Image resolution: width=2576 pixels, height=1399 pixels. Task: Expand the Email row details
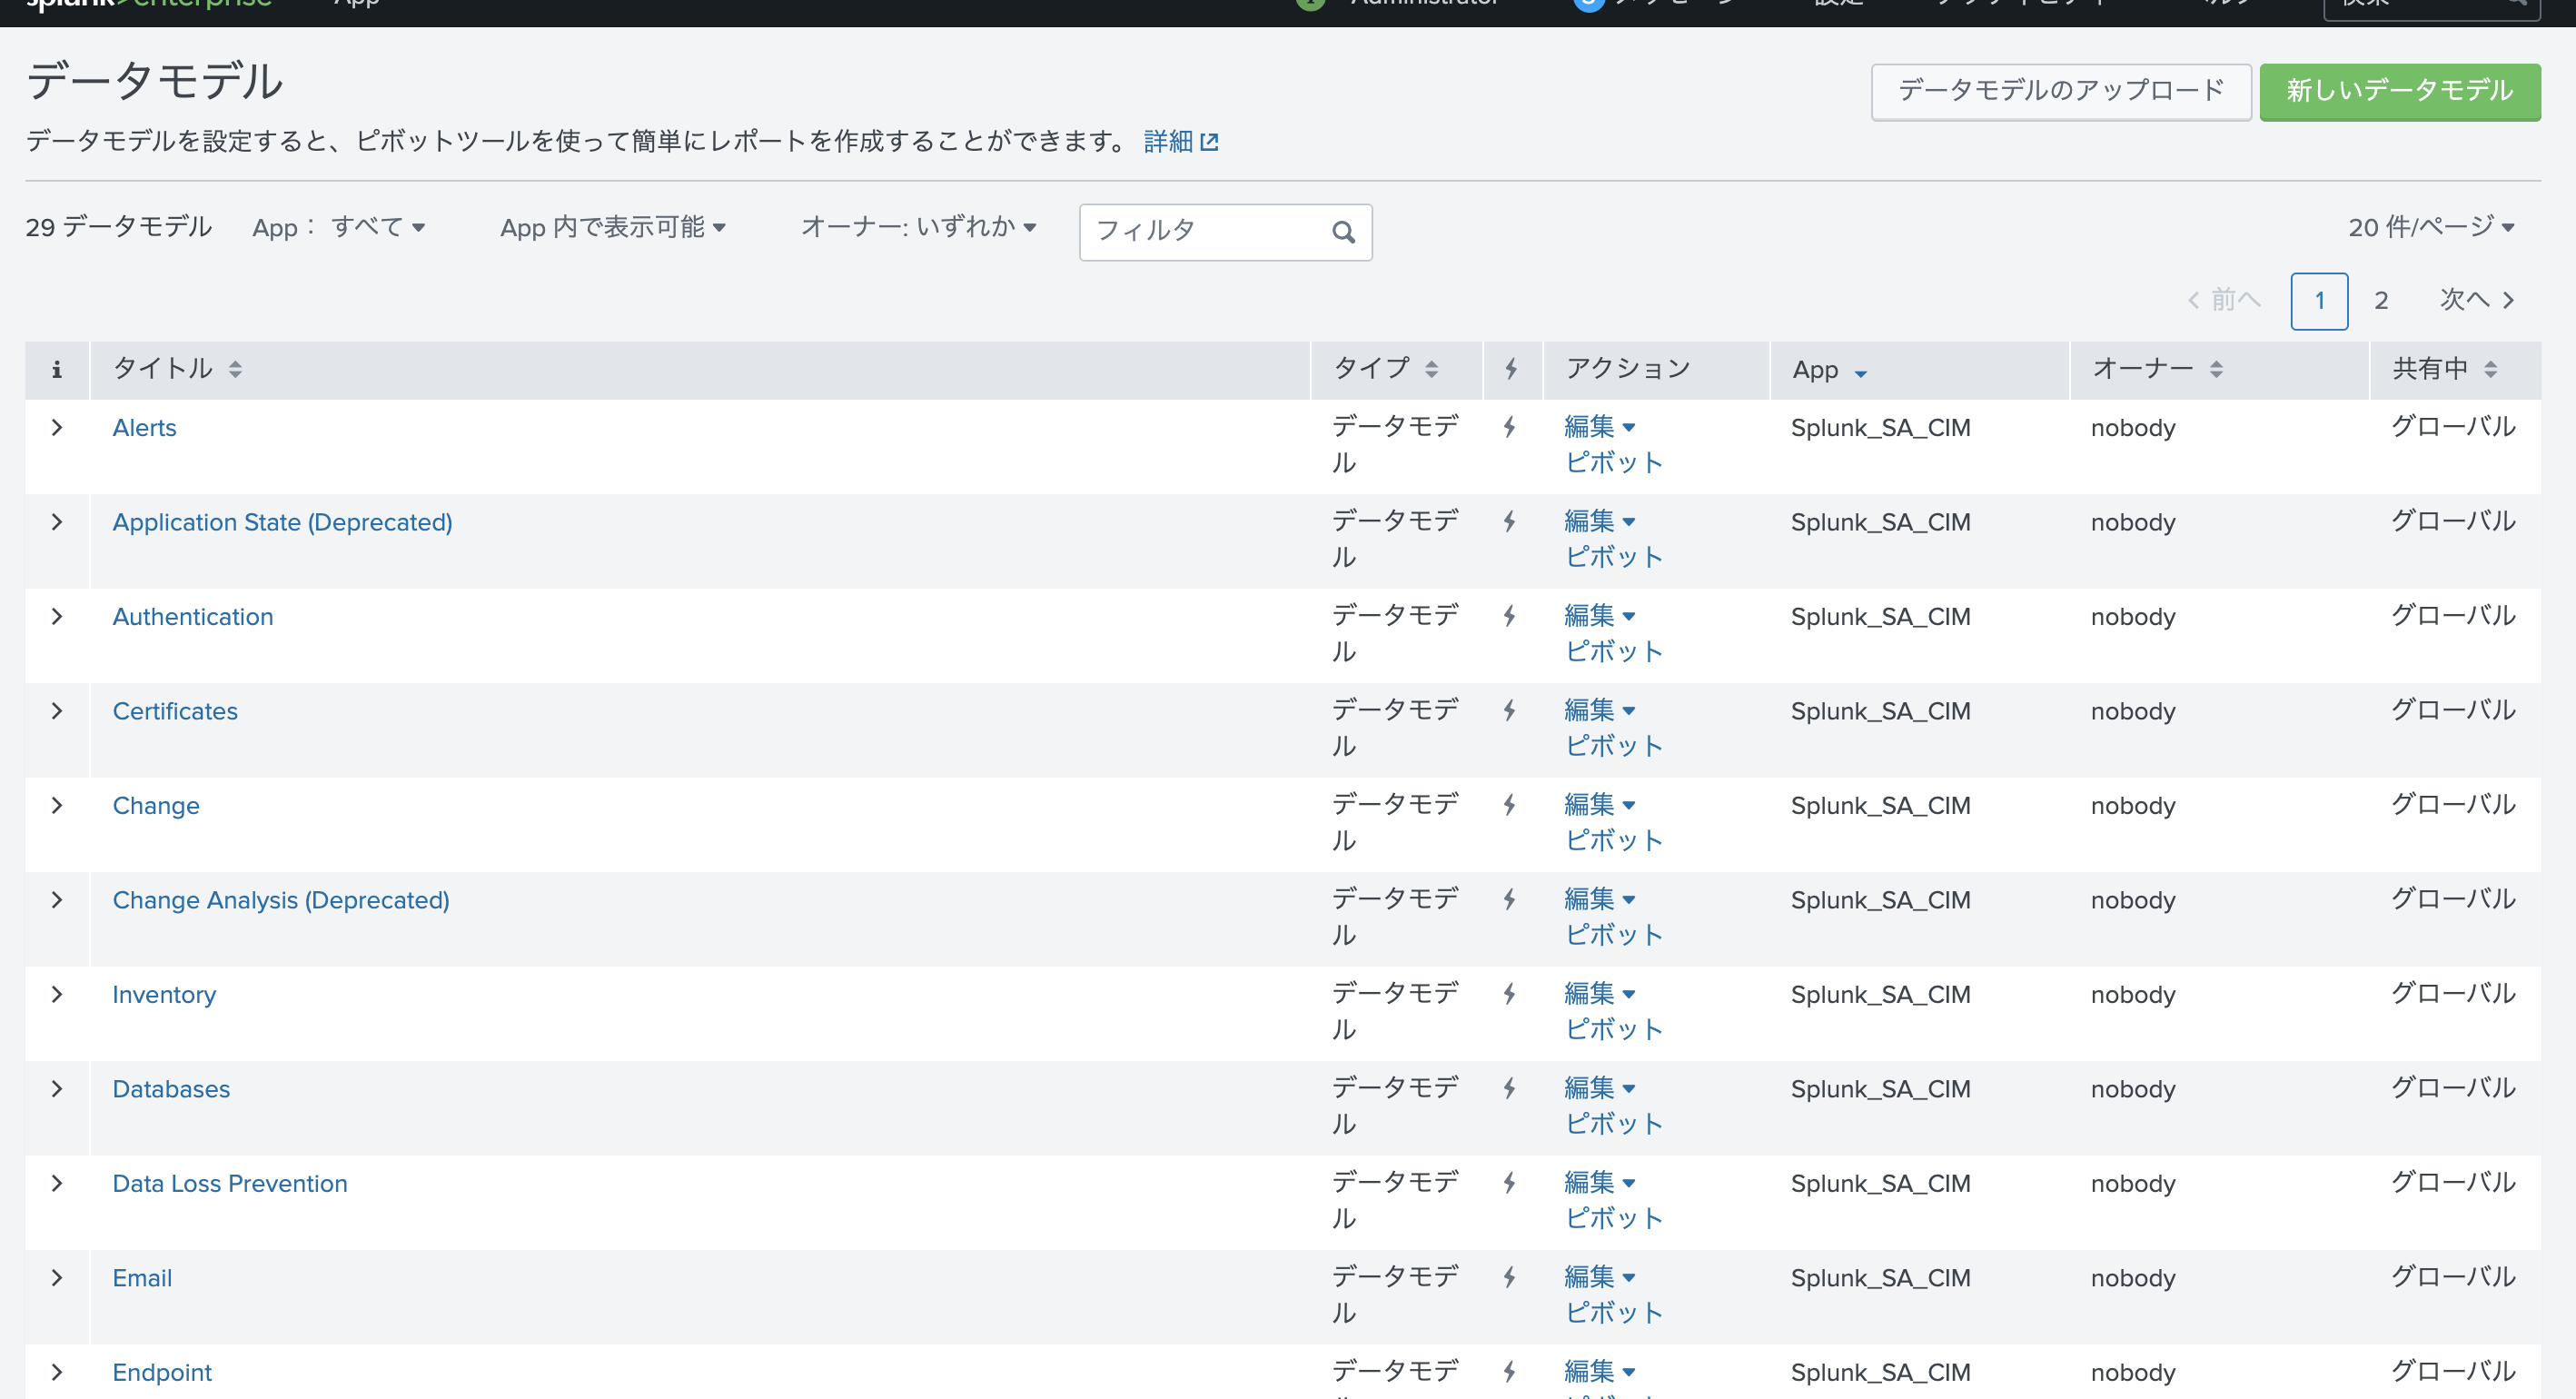point(57,1277)
